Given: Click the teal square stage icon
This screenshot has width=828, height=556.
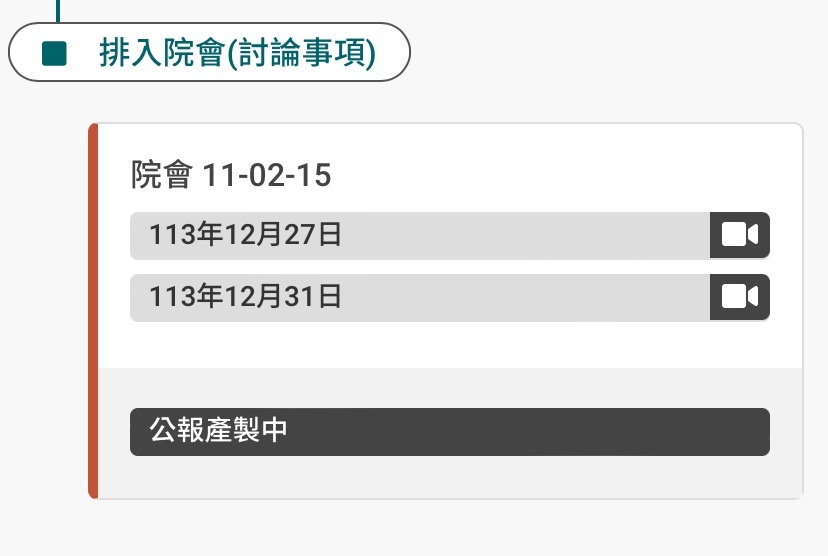Looking at the screenshot, I should tap(54, 53).
